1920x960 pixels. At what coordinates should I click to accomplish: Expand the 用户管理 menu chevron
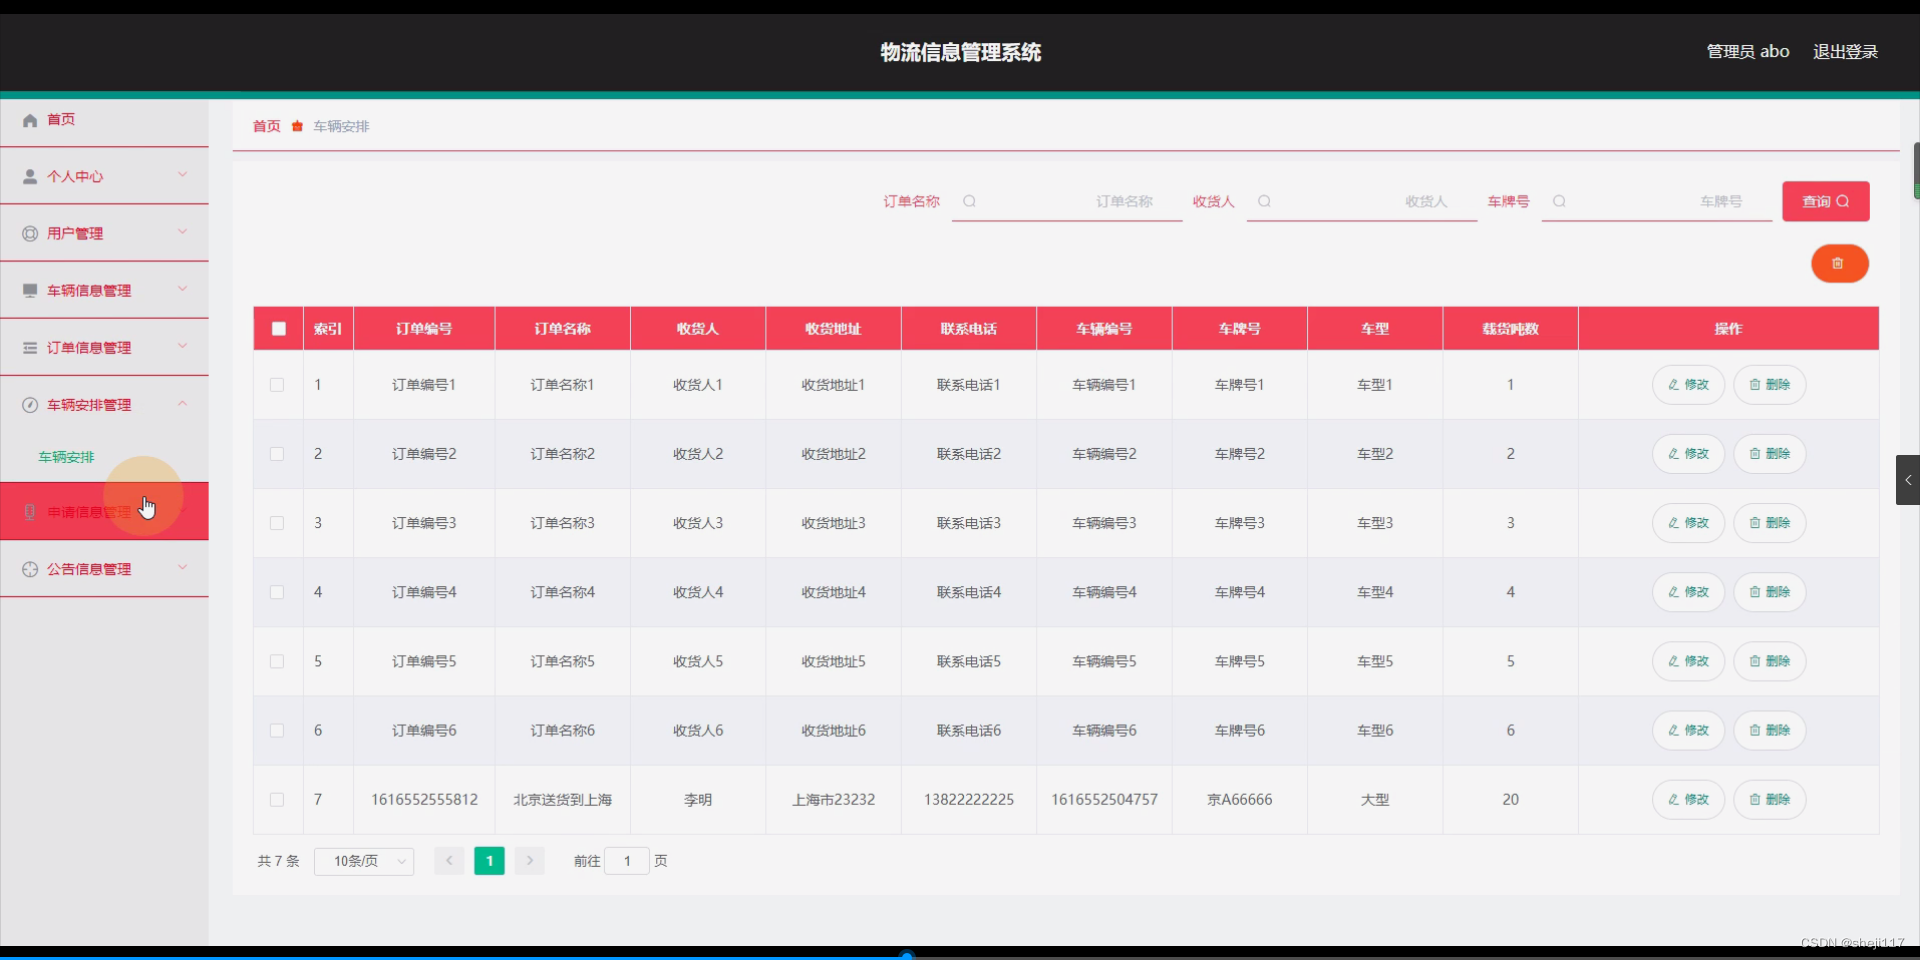pyautogui.click(x=183, y=232)
